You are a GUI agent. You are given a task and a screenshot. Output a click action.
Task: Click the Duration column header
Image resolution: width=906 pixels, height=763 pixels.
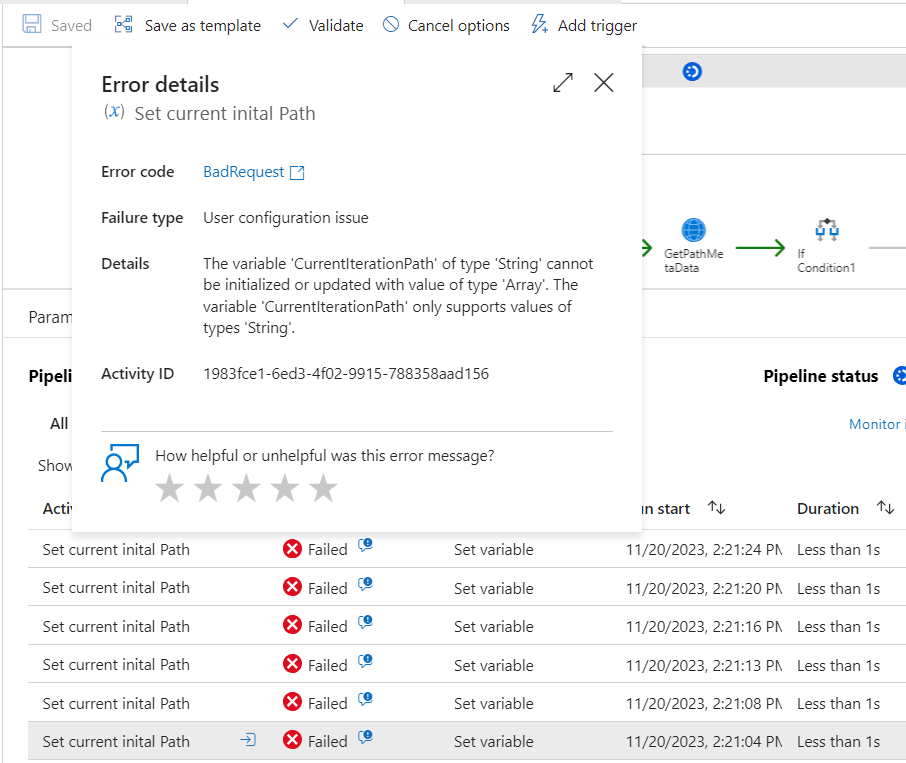click(827, 508)
